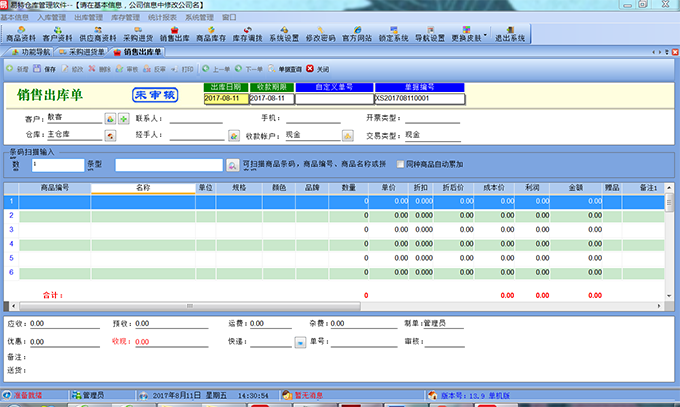Open the 基本信息 menu
680x407 pixels.
(14, 17)
